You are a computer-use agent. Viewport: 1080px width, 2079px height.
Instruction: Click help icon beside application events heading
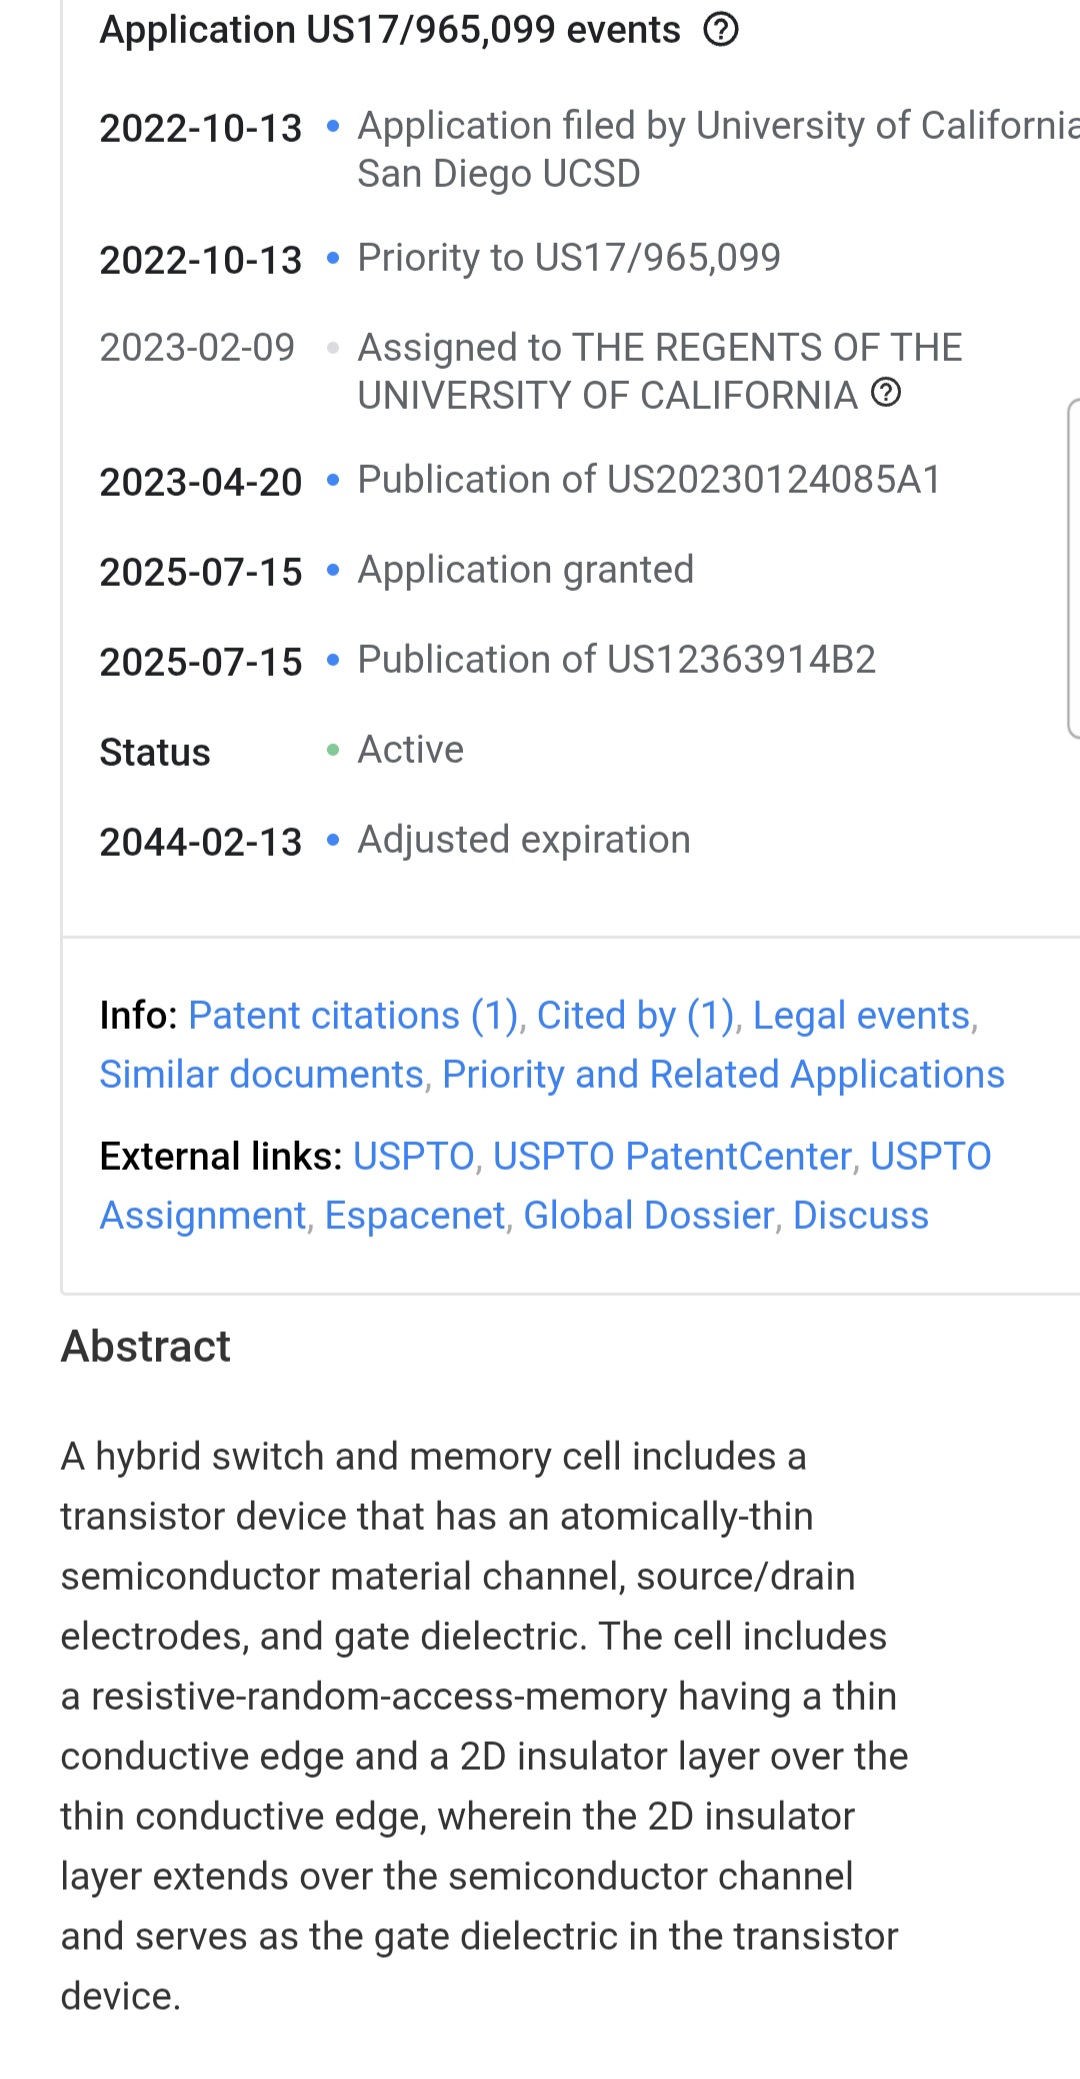coord(720,30)
